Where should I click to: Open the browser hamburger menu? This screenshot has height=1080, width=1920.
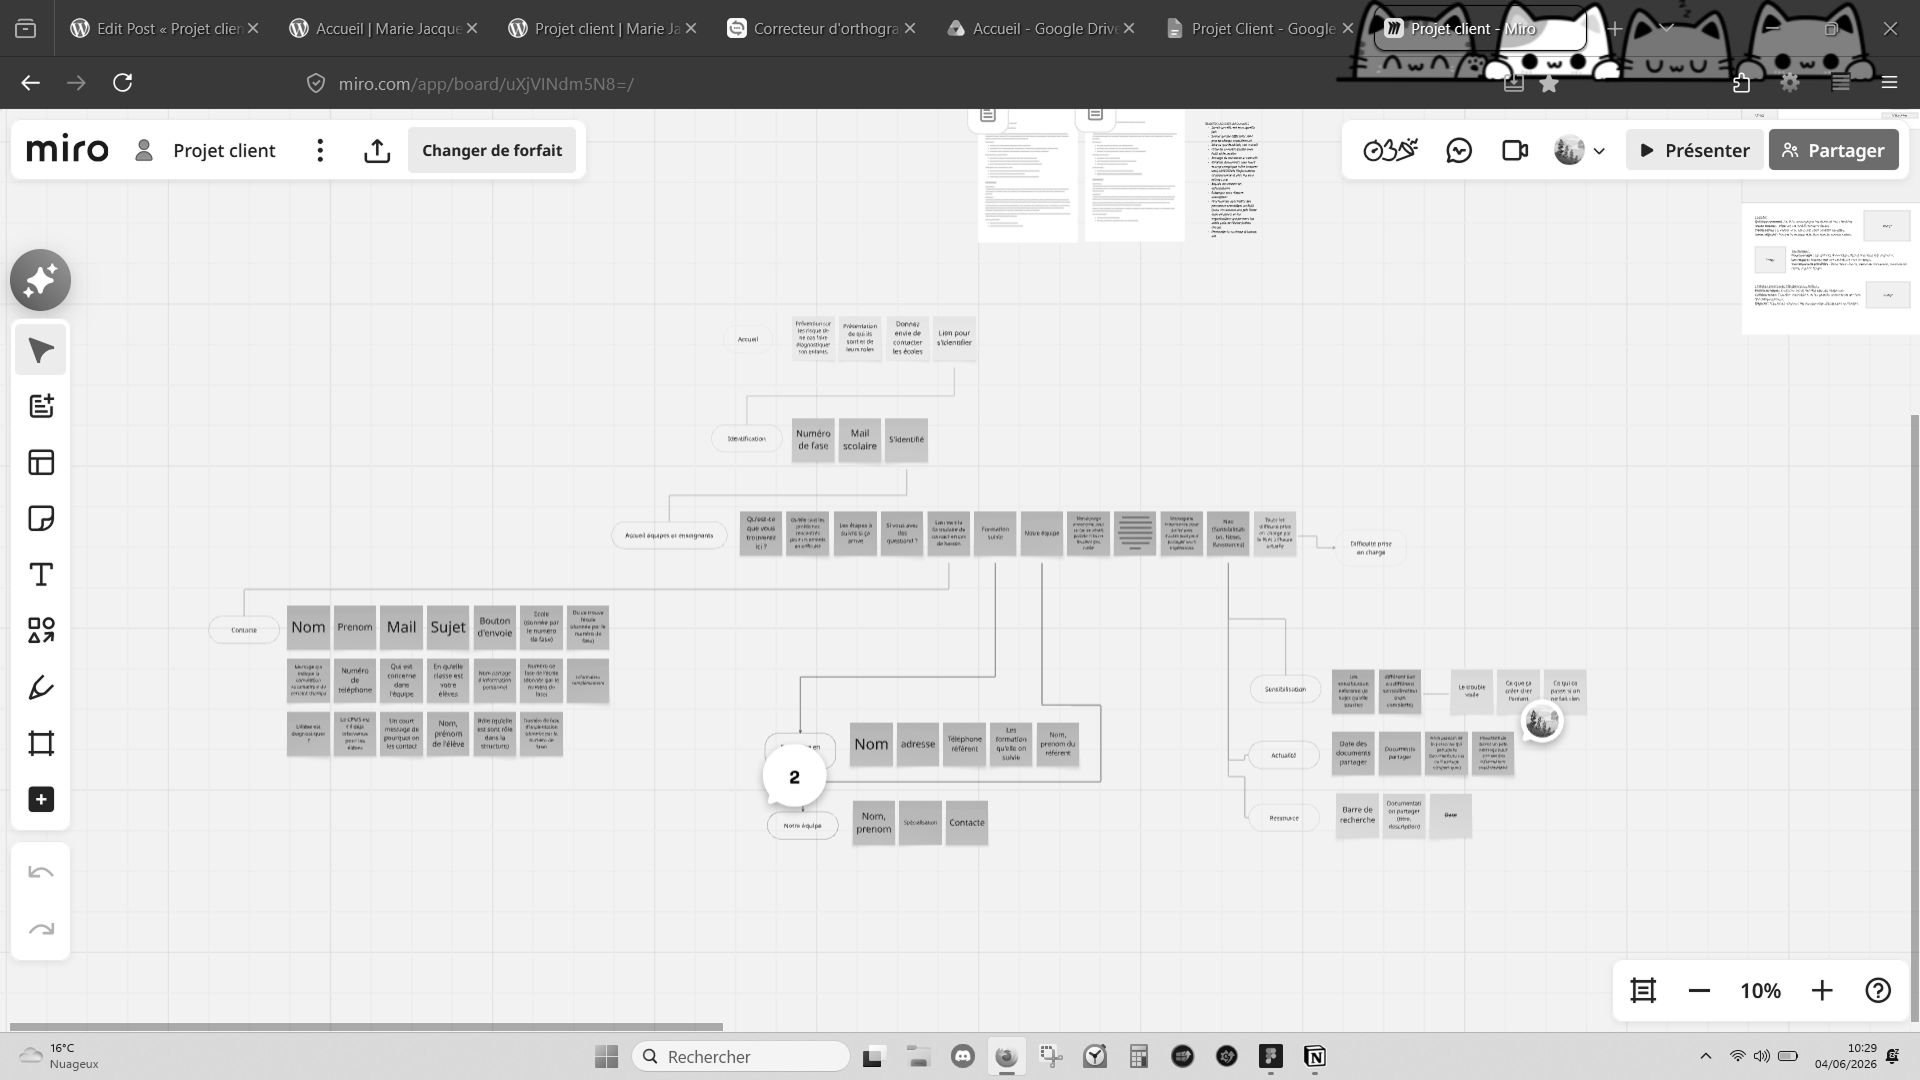point(1889,83)
